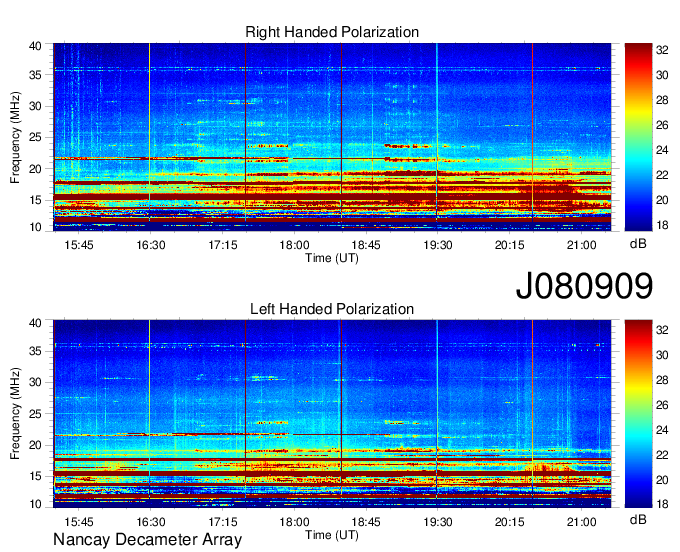Click the 'Nancay Decameter Array' caption

pyautogui.click(x=147, y=540)
